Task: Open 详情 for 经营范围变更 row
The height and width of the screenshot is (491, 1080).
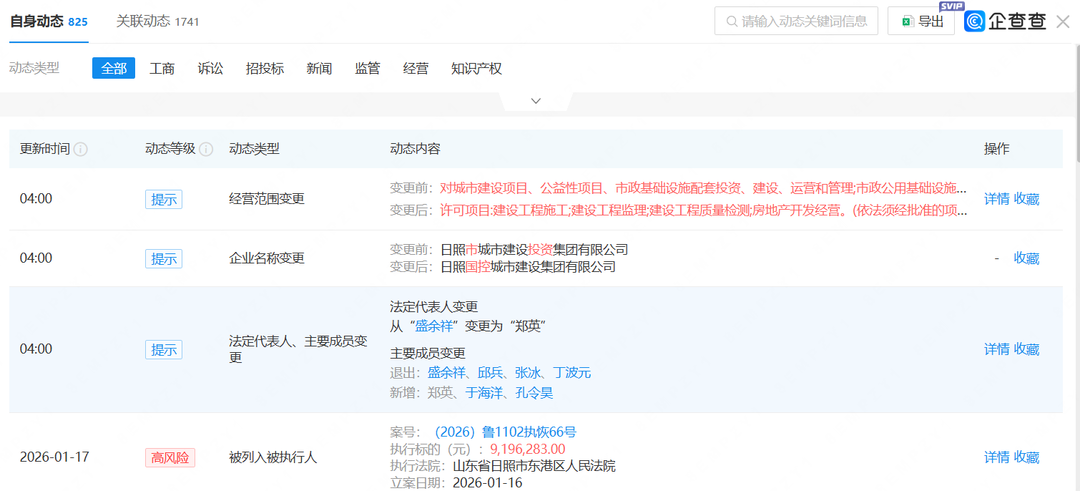Action: (996, 199)
